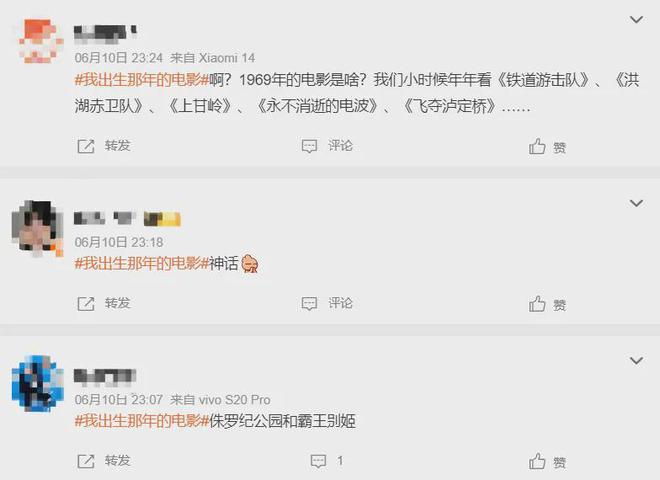Open the blue avatar of third poster
This screenshot has width=660, height=480.
click(x=38, y=383)
